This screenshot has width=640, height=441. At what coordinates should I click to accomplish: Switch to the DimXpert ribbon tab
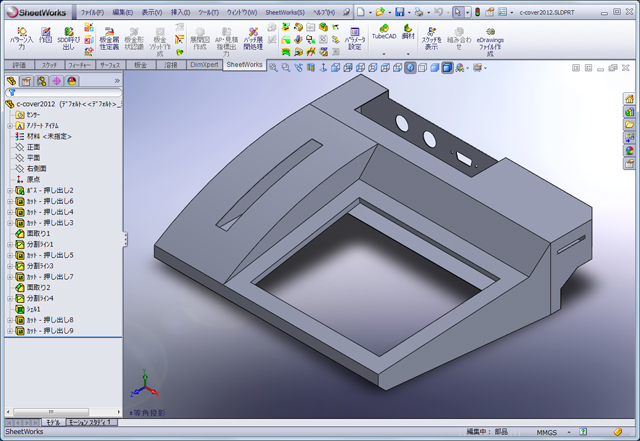click(x=202, y=65)
